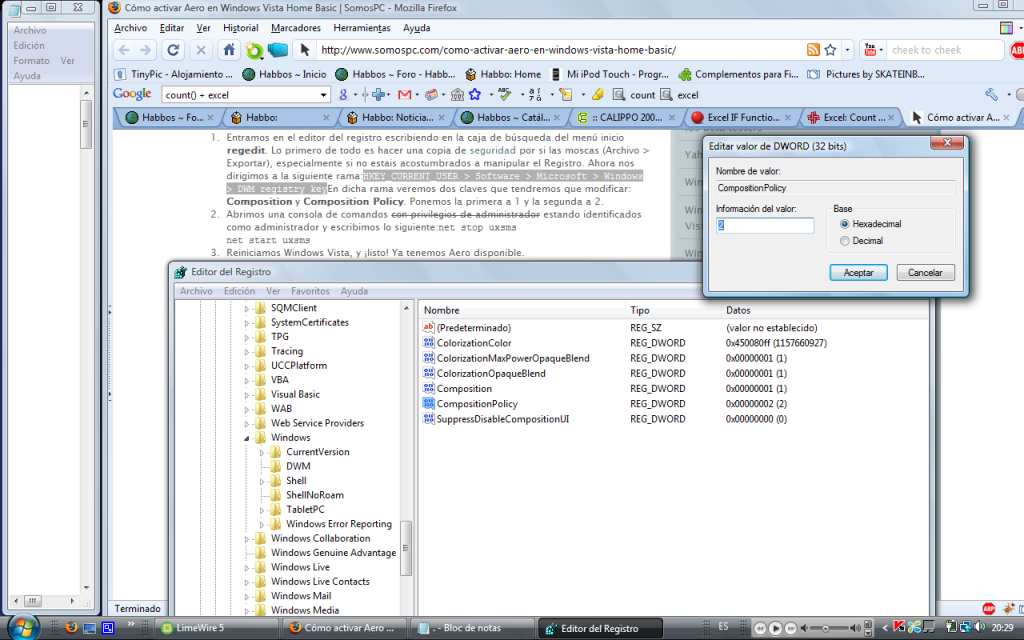The height and width of the screenshot is (640, 1024).
Task: Open Google toolbar search dropdown
Action: click(323, 95)
